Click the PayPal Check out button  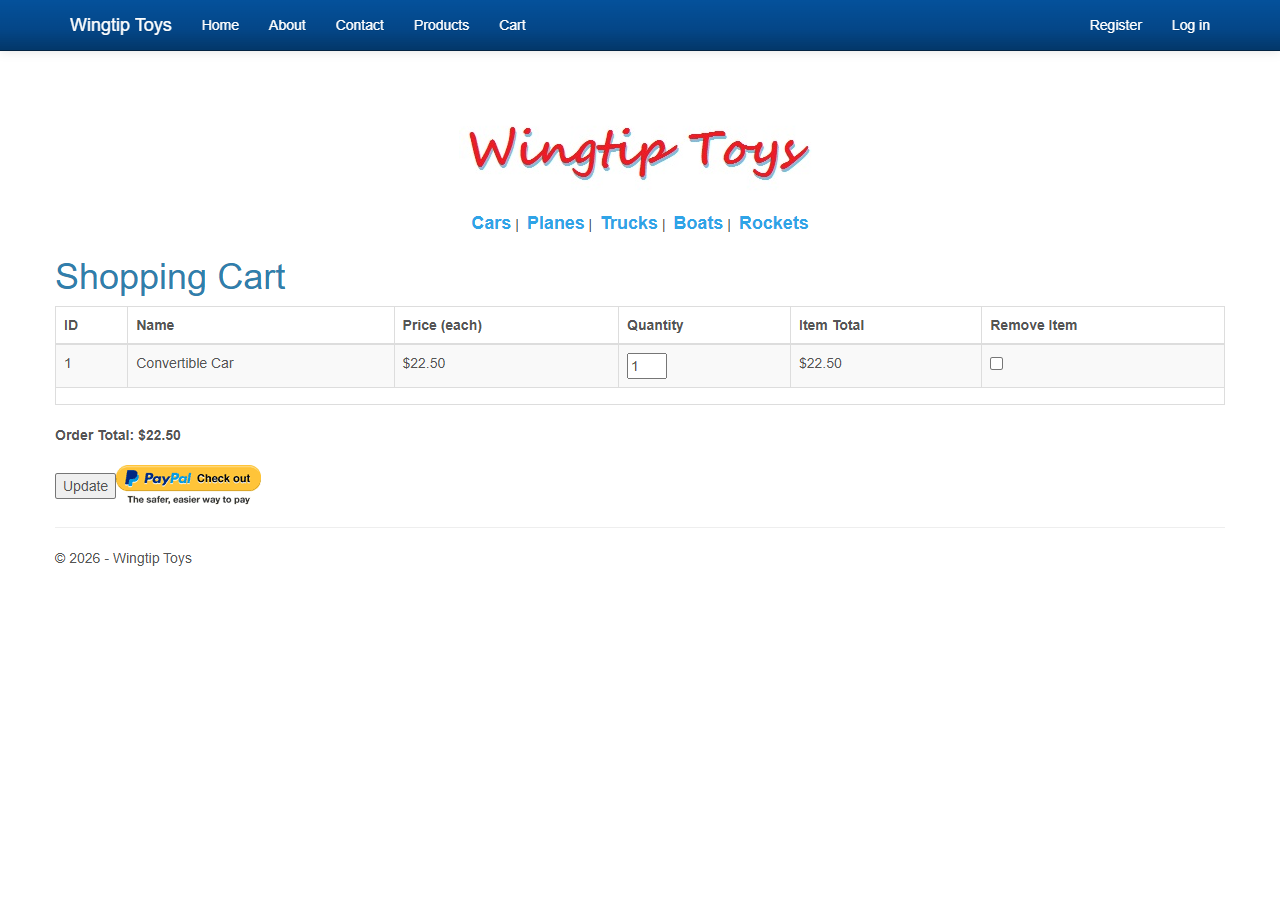point(188,478)
